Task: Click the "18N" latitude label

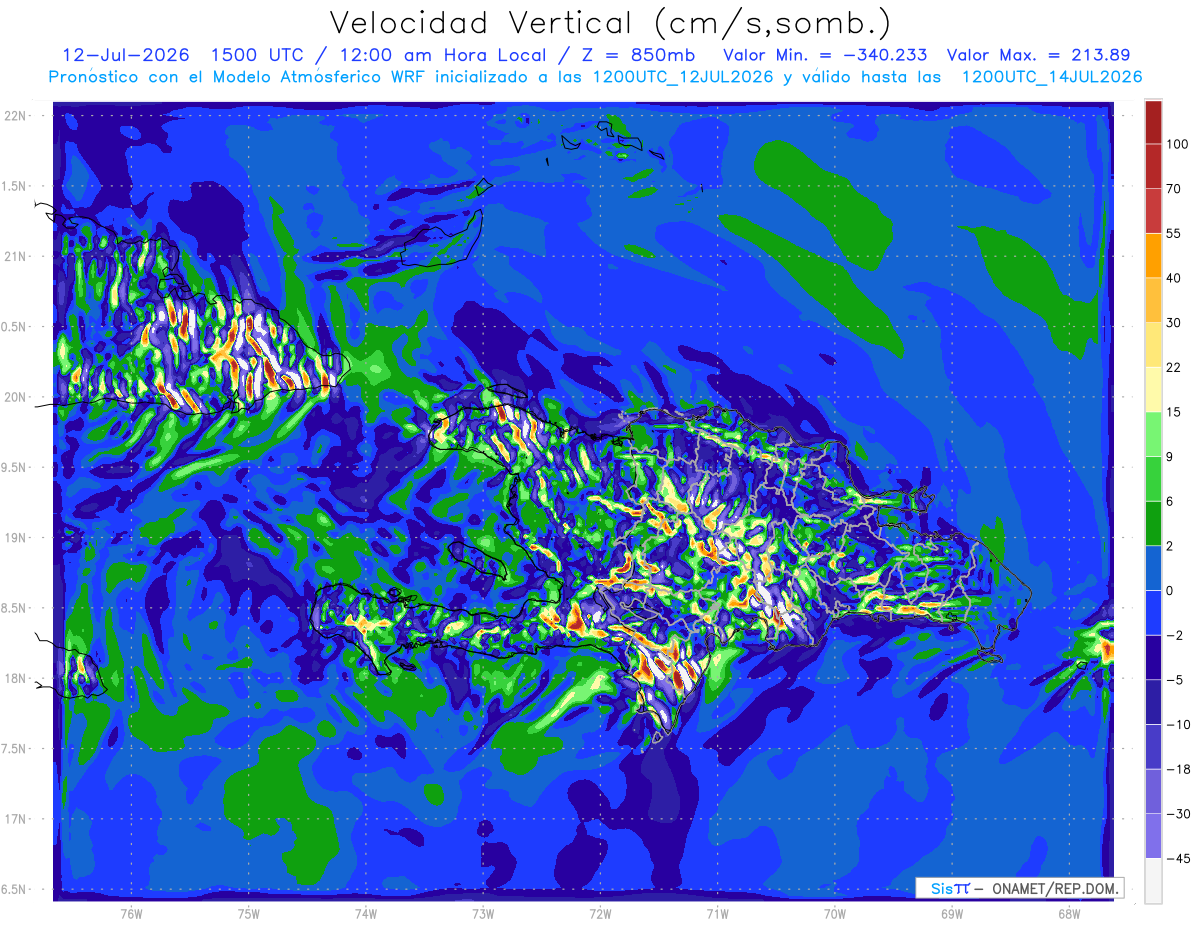Action: click(15, 678)
